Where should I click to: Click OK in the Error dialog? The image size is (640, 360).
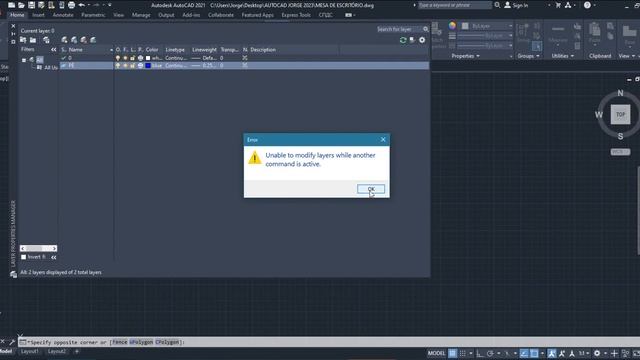pyautogui.click(x=371, y=189)
